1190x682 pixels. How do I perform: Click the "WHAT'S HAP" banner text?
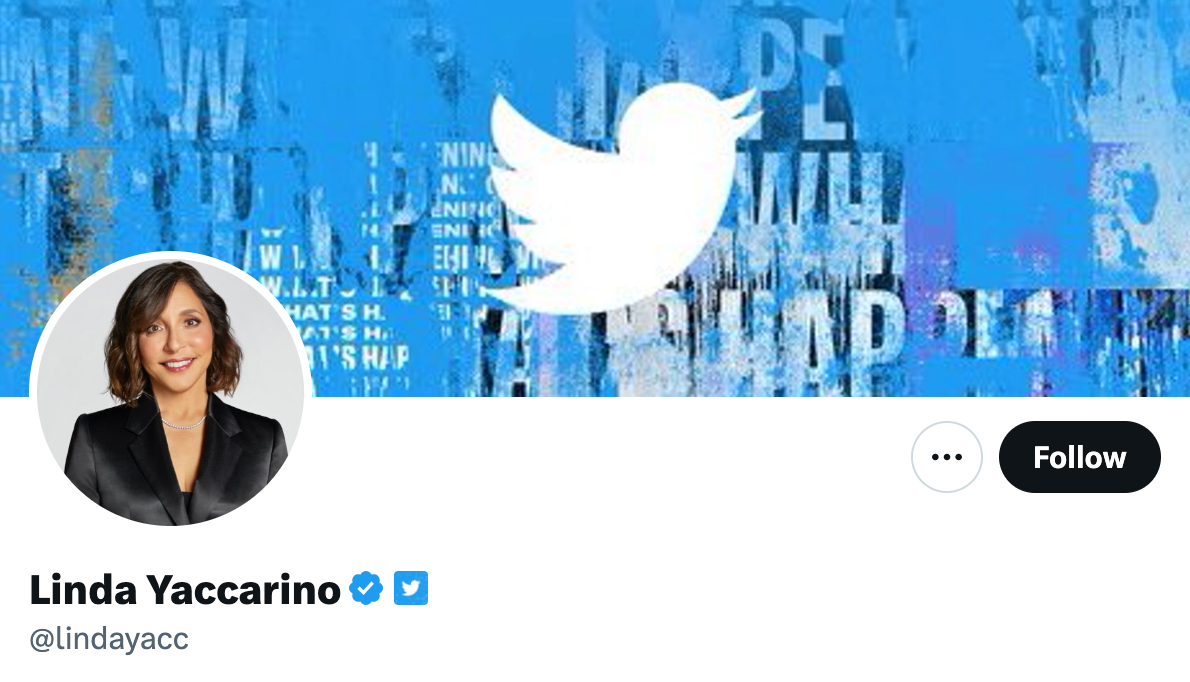click(355, 357)
